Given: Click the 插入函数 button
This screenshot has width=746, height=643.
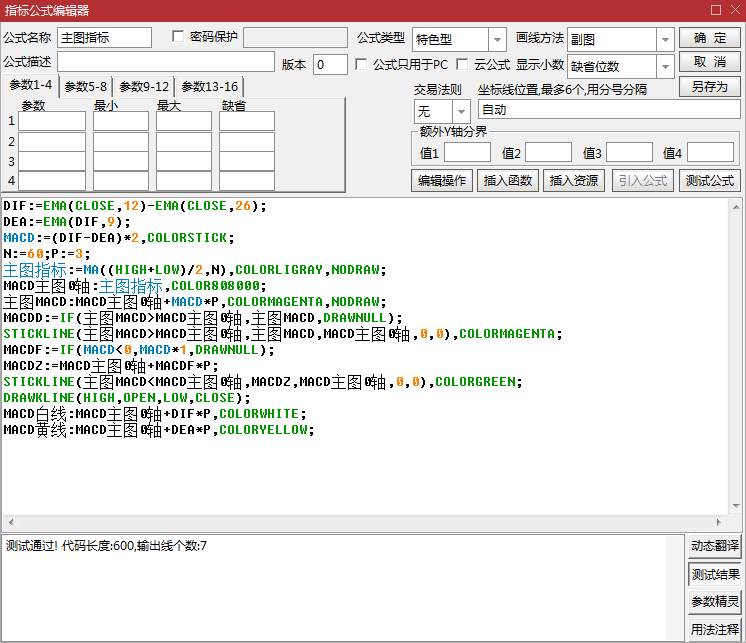Looking at the screenshot, I should click(x=508, y=181).
